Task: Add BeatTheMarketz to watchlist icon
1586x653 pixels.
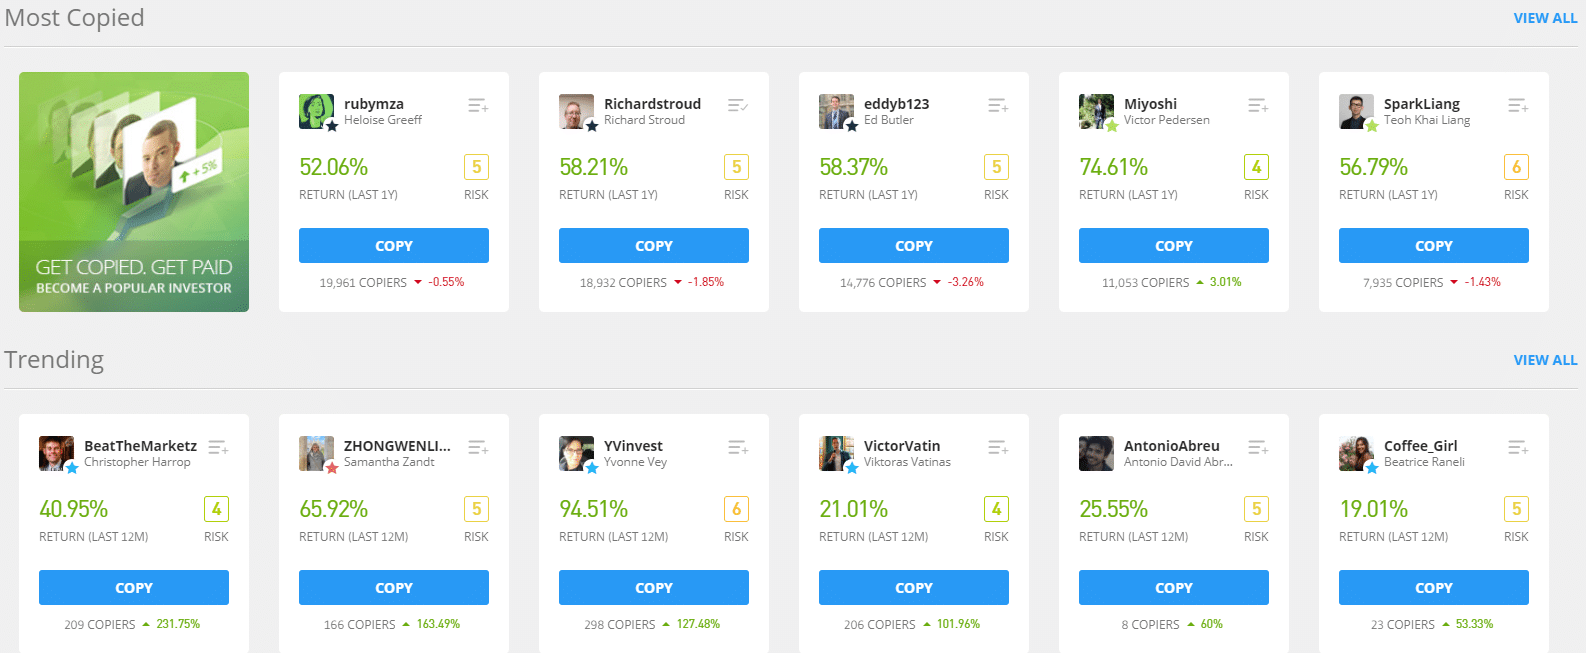Action: point(218,447)
